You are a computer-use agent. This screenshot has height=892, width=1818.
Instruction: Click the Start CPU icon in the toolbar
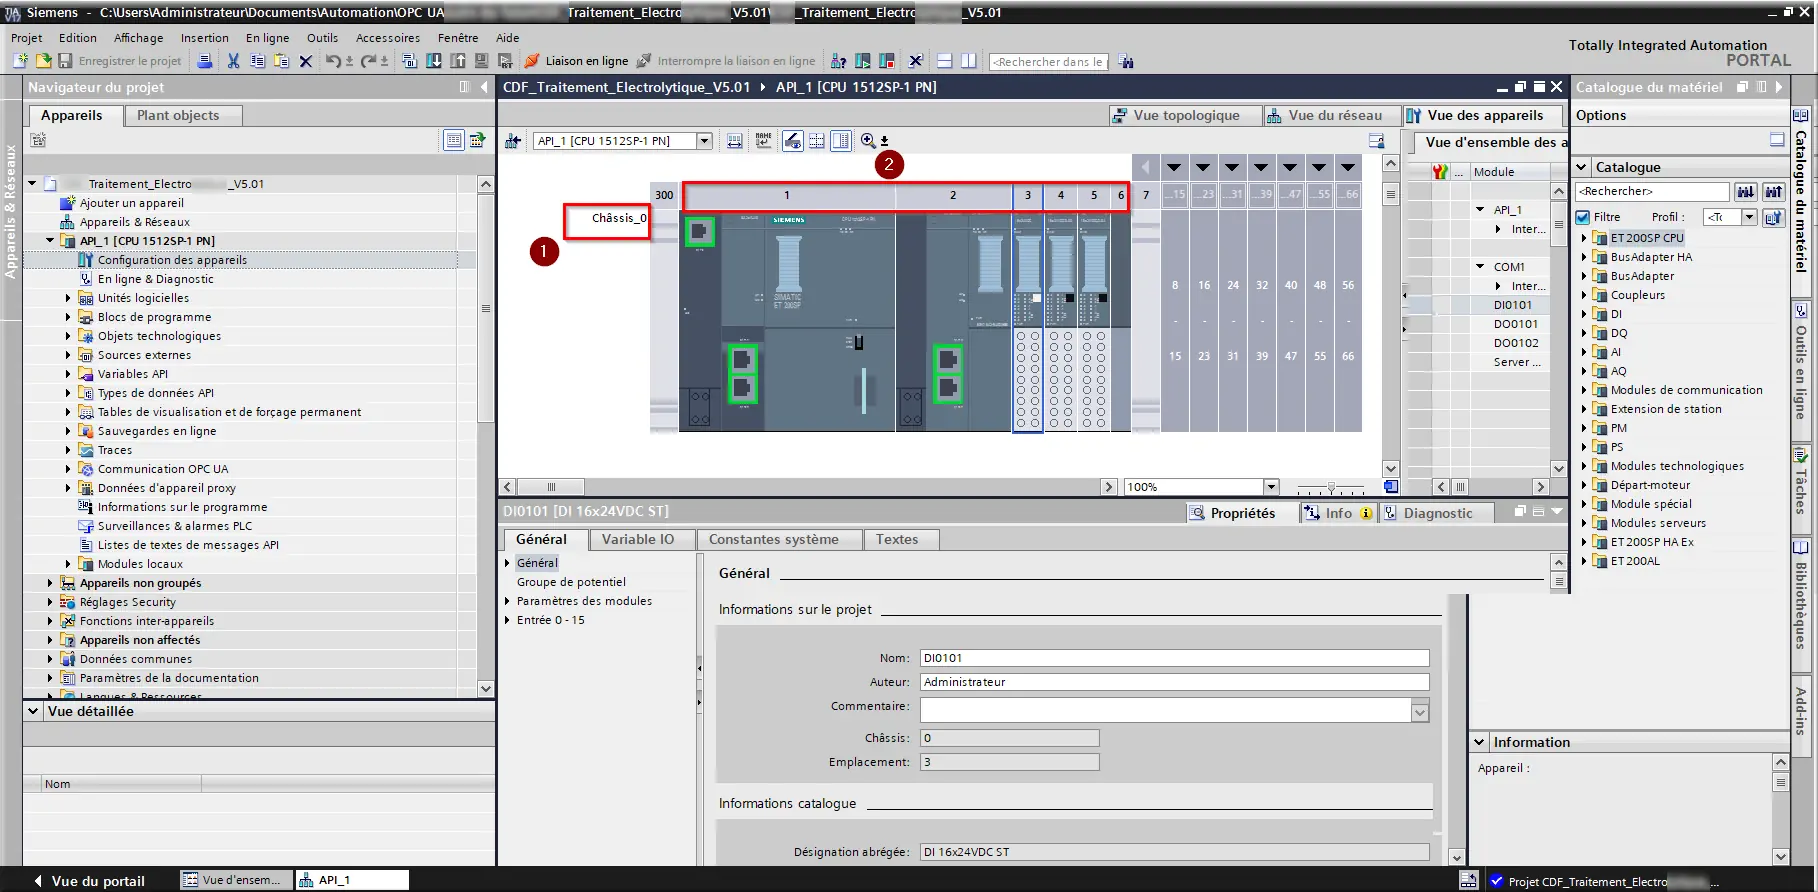point(863,61)
